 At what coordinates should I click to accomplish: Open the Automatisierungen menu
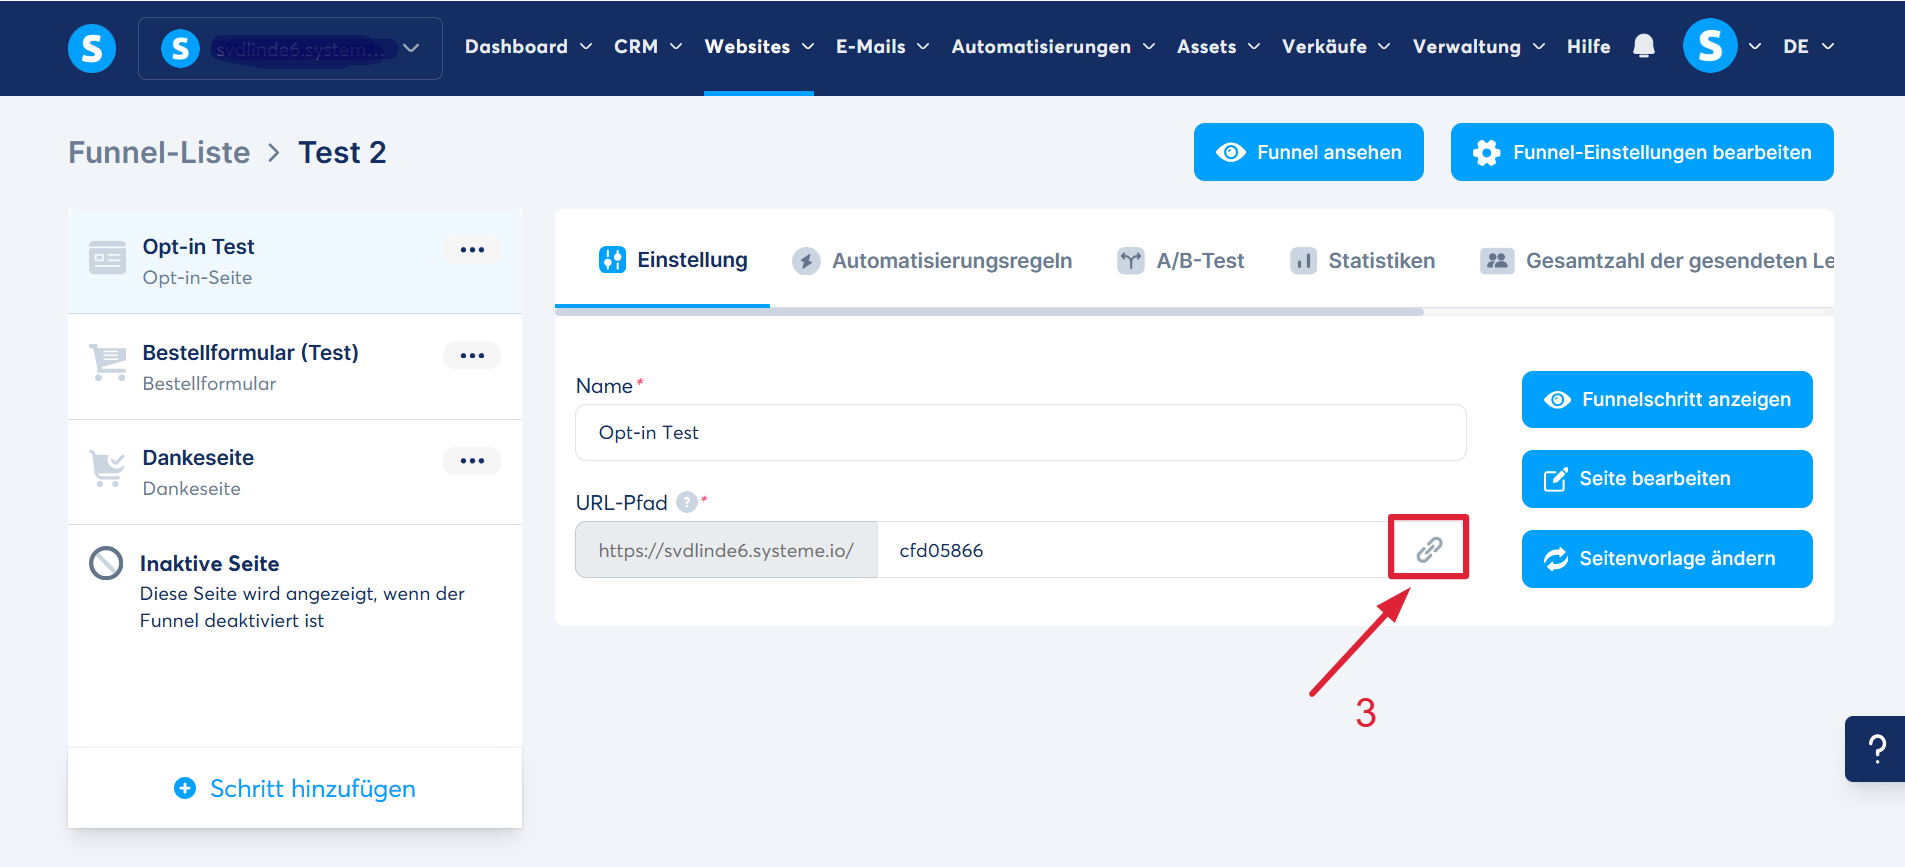pos(1053,47)
